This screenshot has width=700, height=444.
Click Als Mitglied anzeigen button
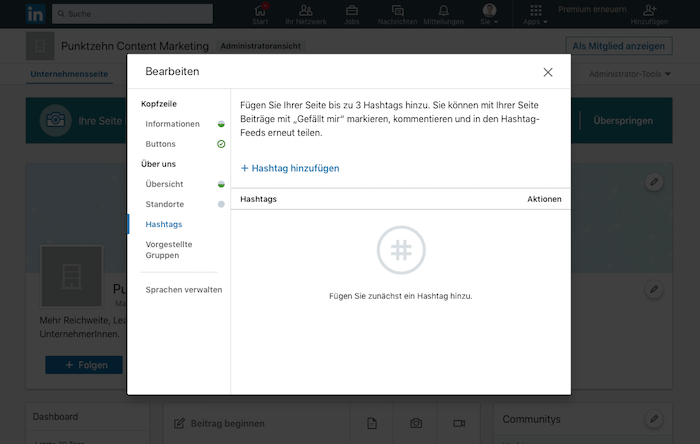[x=619, y=46]
